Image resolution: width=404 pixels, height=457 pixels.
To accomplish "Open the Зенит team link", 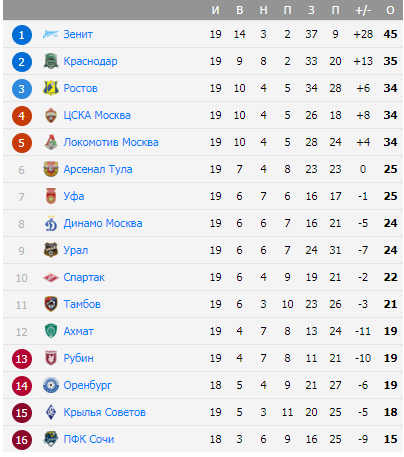I will point(78,34).
